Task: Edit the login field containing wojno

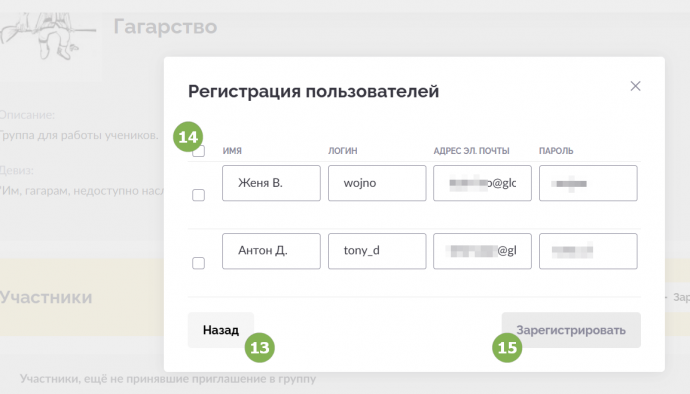Action: (x=377, y=183)
